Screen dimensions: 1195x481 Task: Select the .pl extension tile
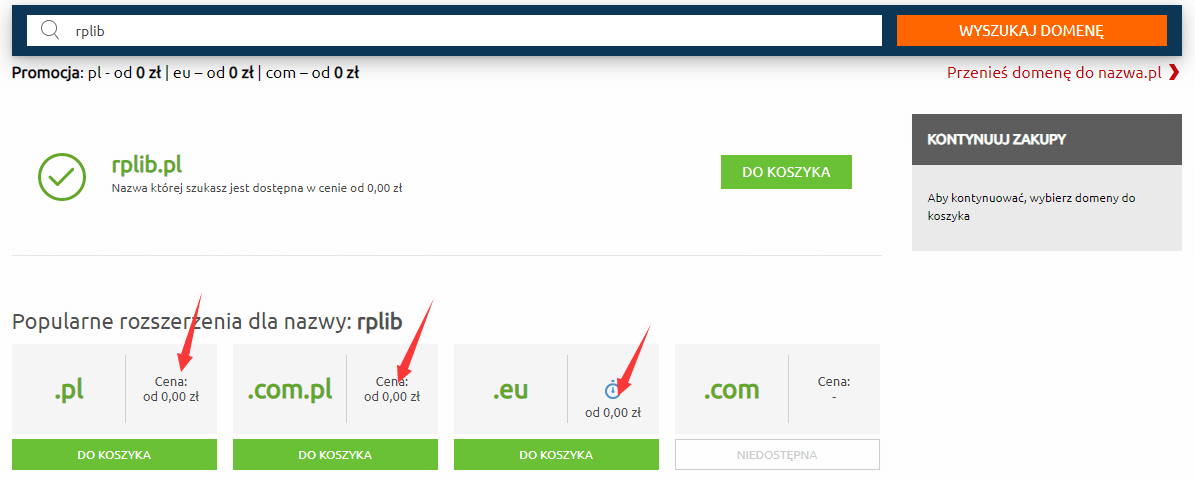(x=114, y=389)
